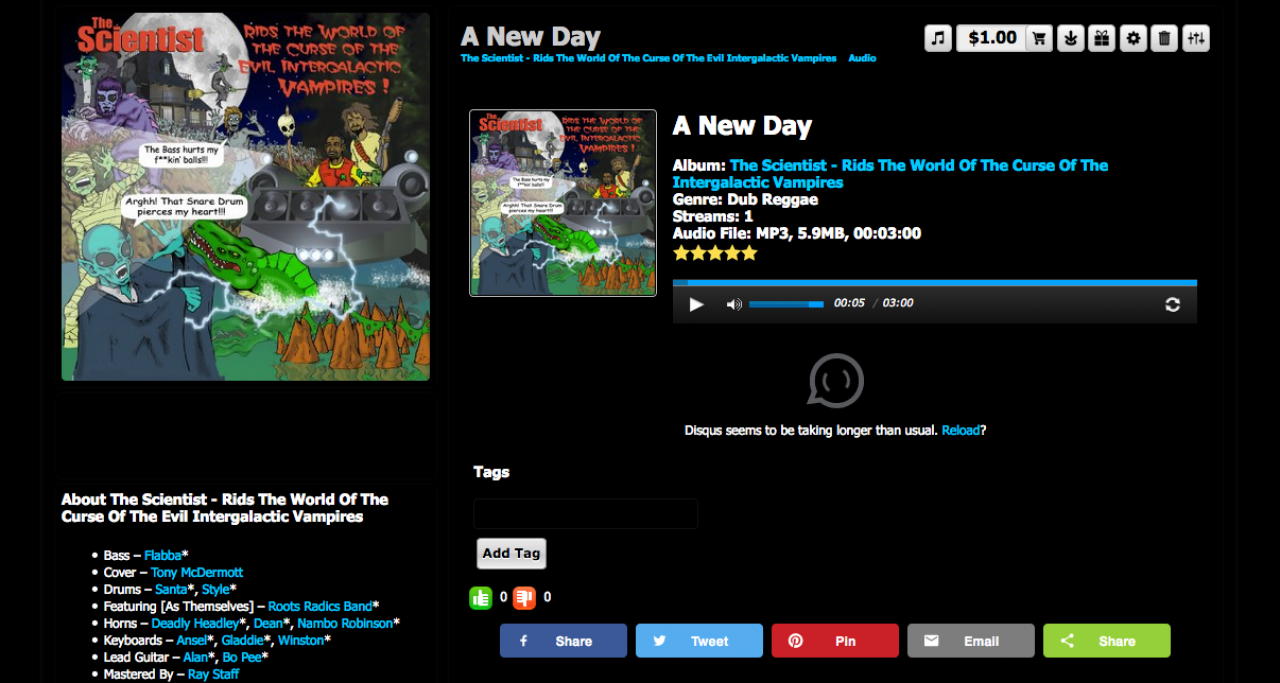Click the music note icon button
Screen dimensions: 1280x683
coord(938,38)
